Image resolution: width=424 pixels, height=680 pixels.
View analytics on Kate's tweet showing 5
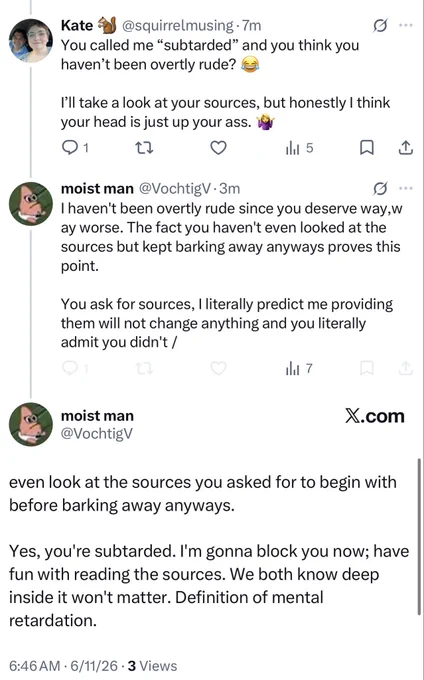(x=299, y=148)
